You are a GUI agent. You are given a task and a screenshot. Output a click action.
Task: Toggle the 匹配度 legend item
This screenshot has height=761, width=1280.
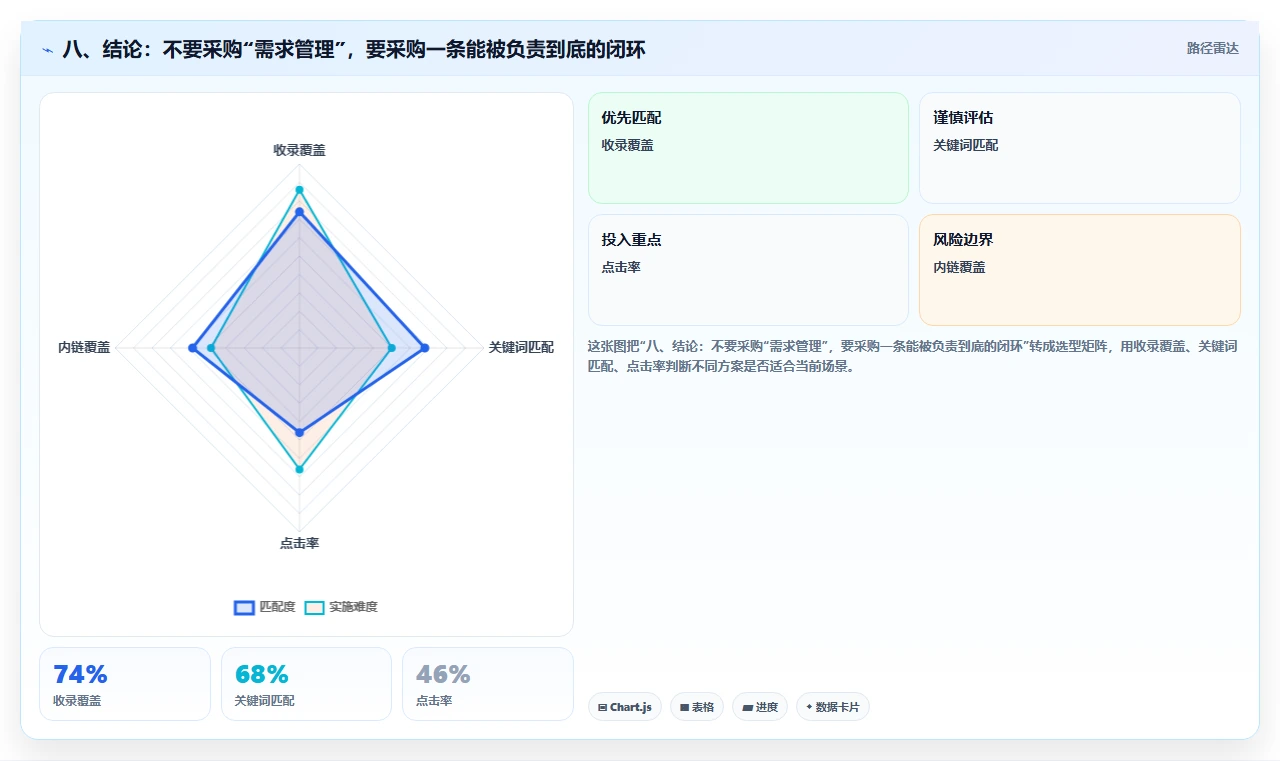point(265,607)
